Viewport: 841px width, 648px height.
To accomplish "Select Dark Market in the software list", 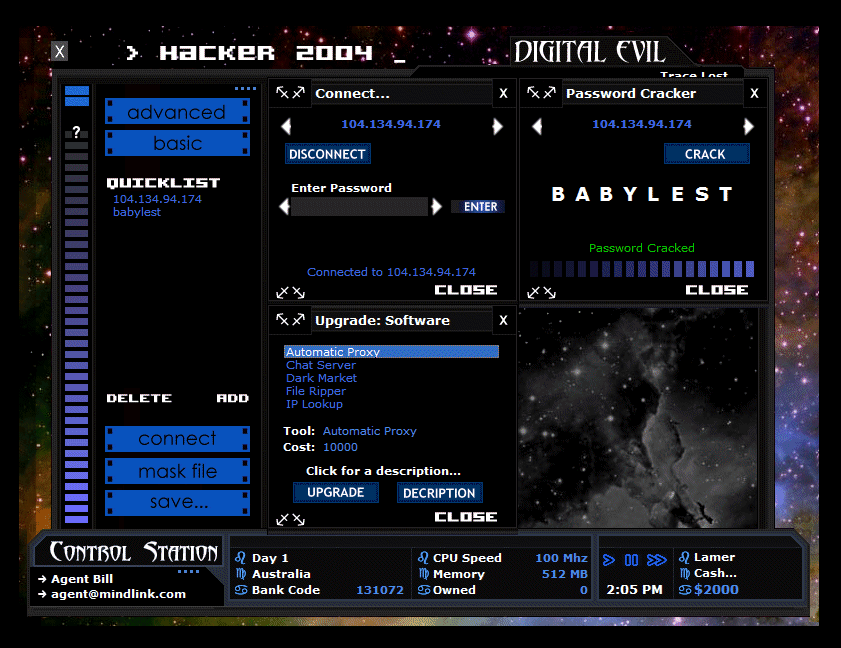I will pyautogui.click(x=321, y=378).
